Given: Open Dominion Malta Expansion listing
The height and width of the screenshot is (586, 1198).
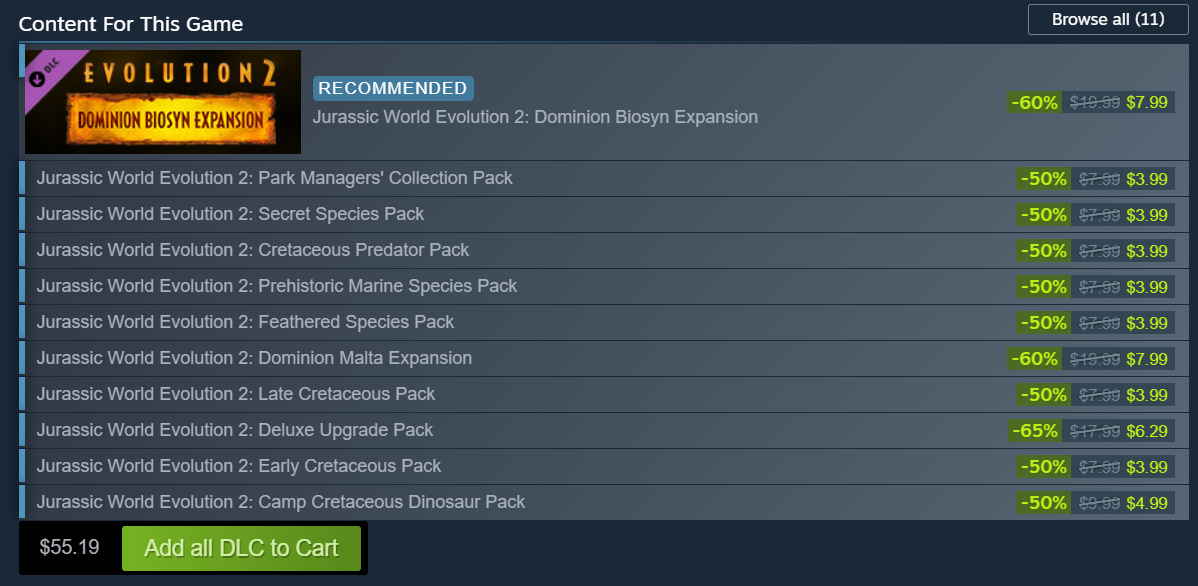Looking at the screenshot, I should click(254, 358).
